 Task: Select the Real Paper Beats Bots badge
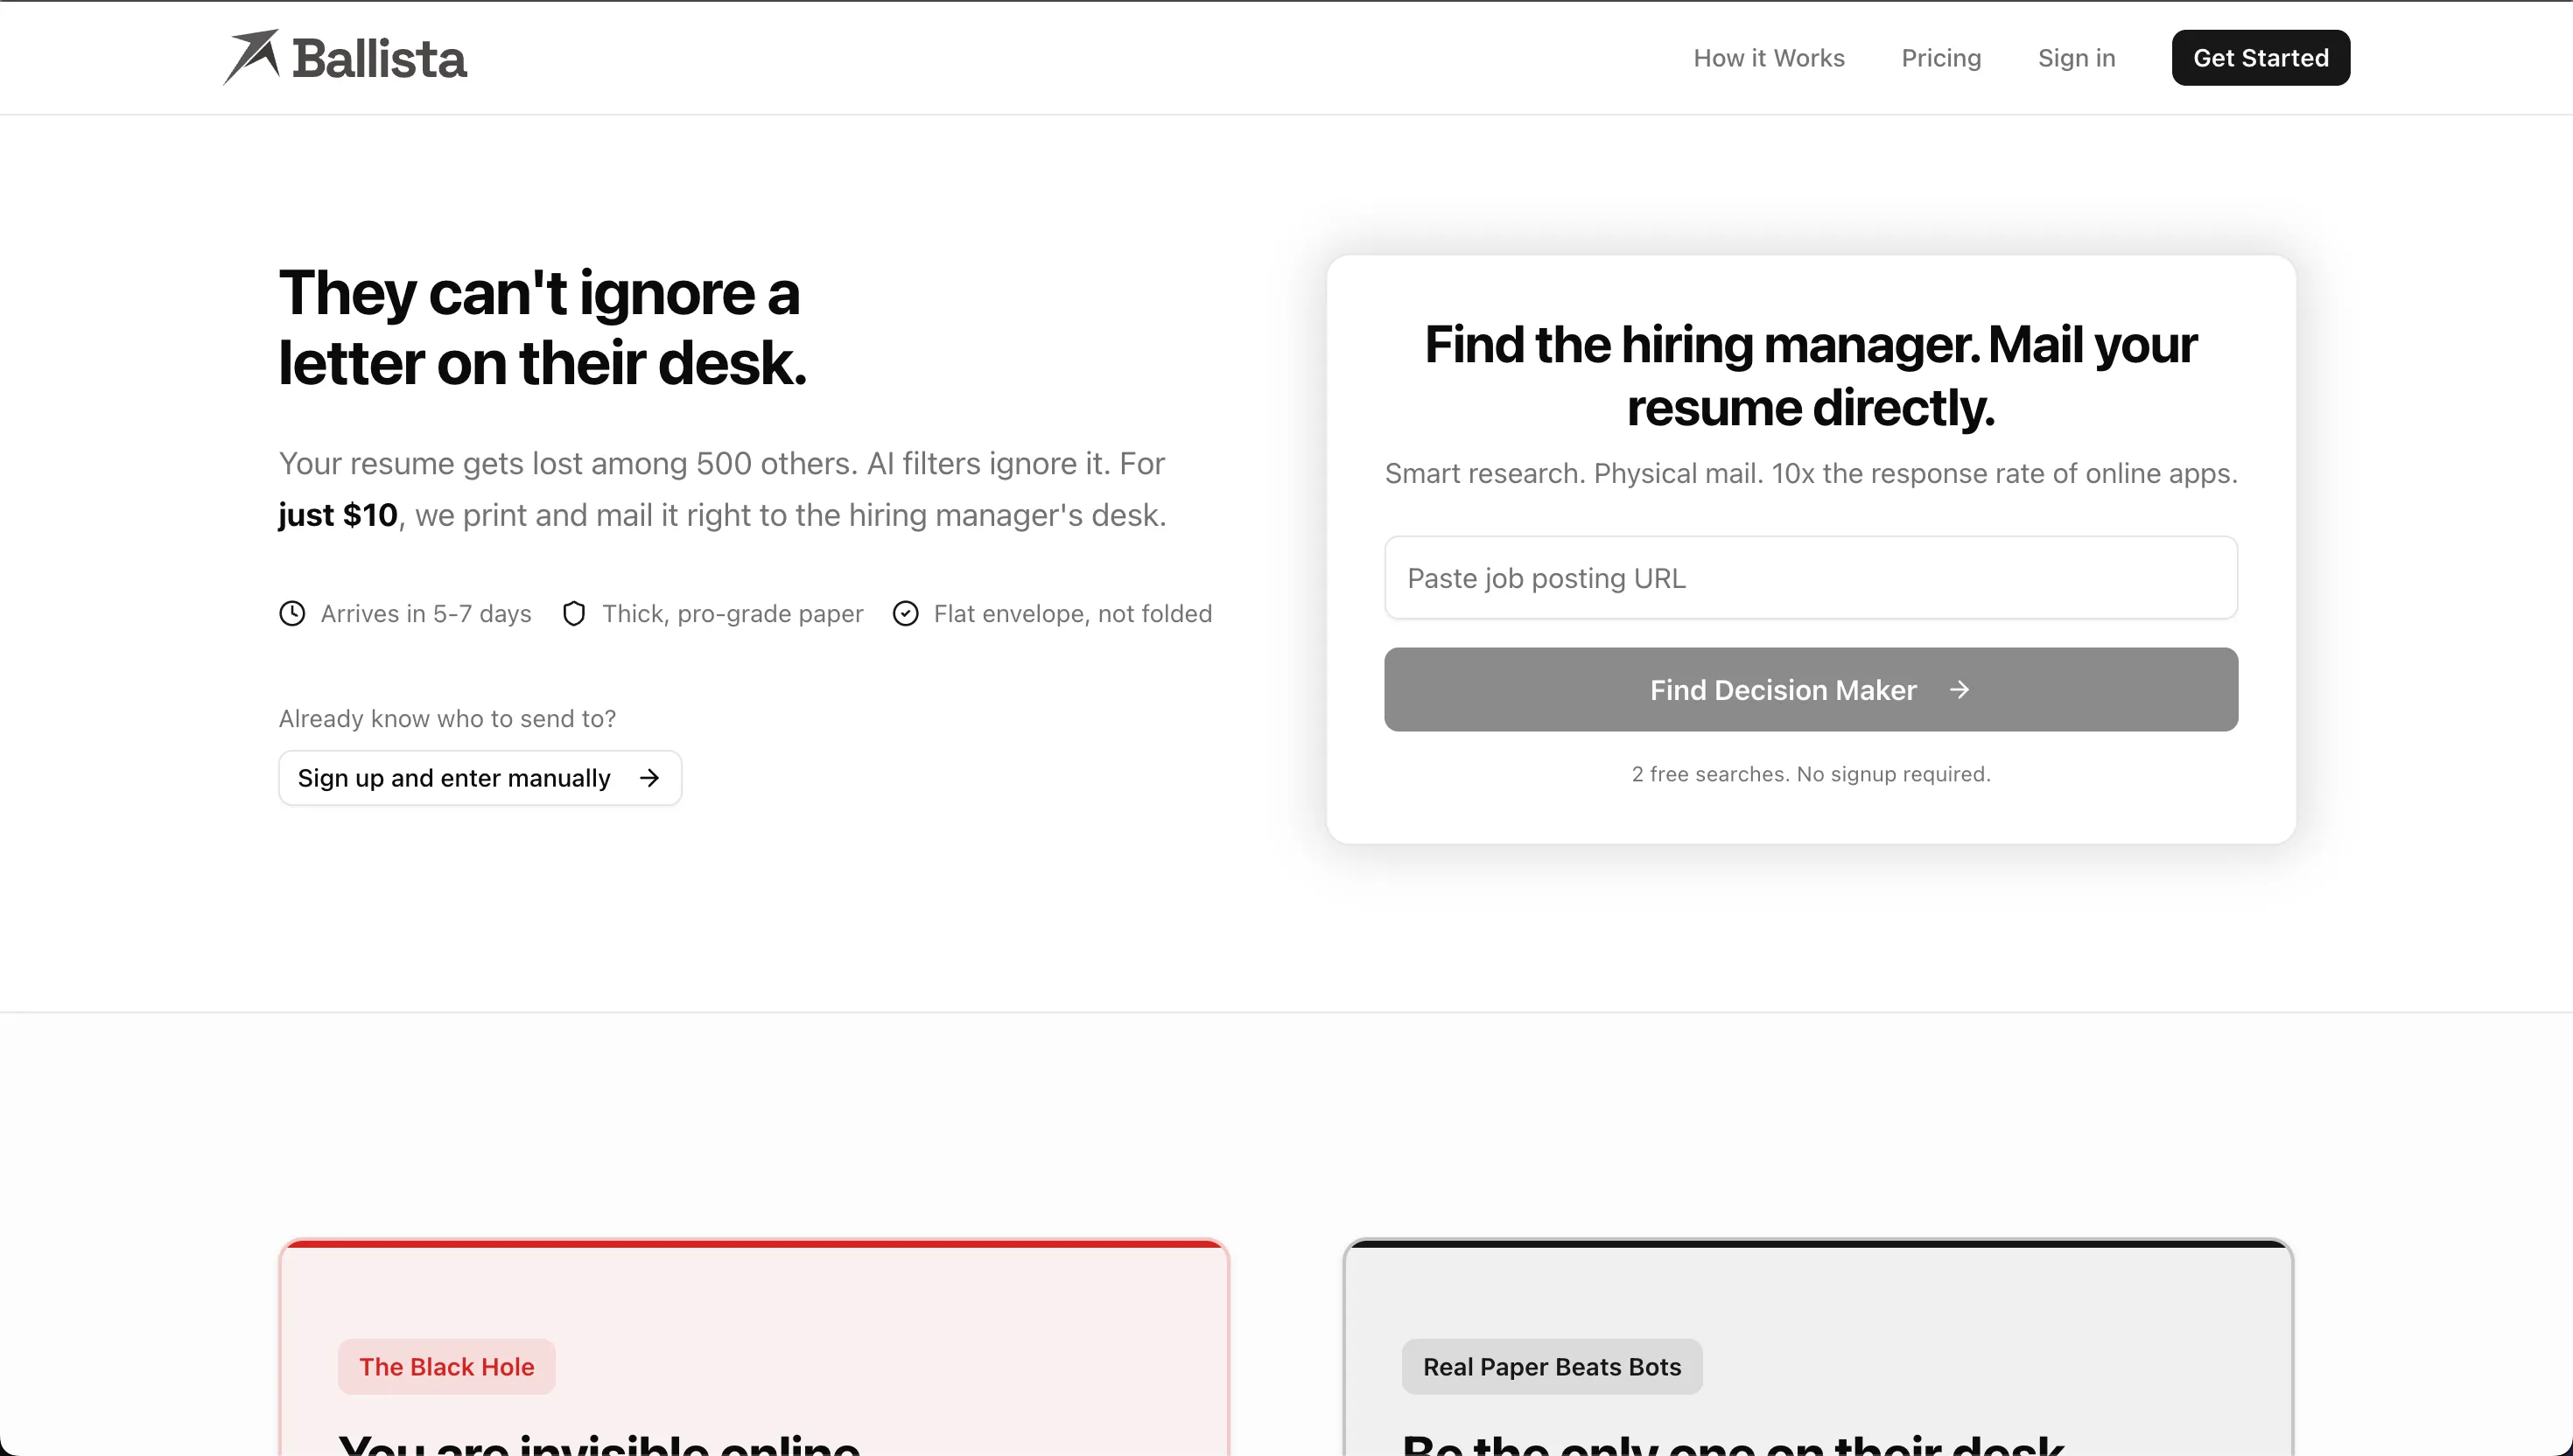click(x=1551, y=1366)
